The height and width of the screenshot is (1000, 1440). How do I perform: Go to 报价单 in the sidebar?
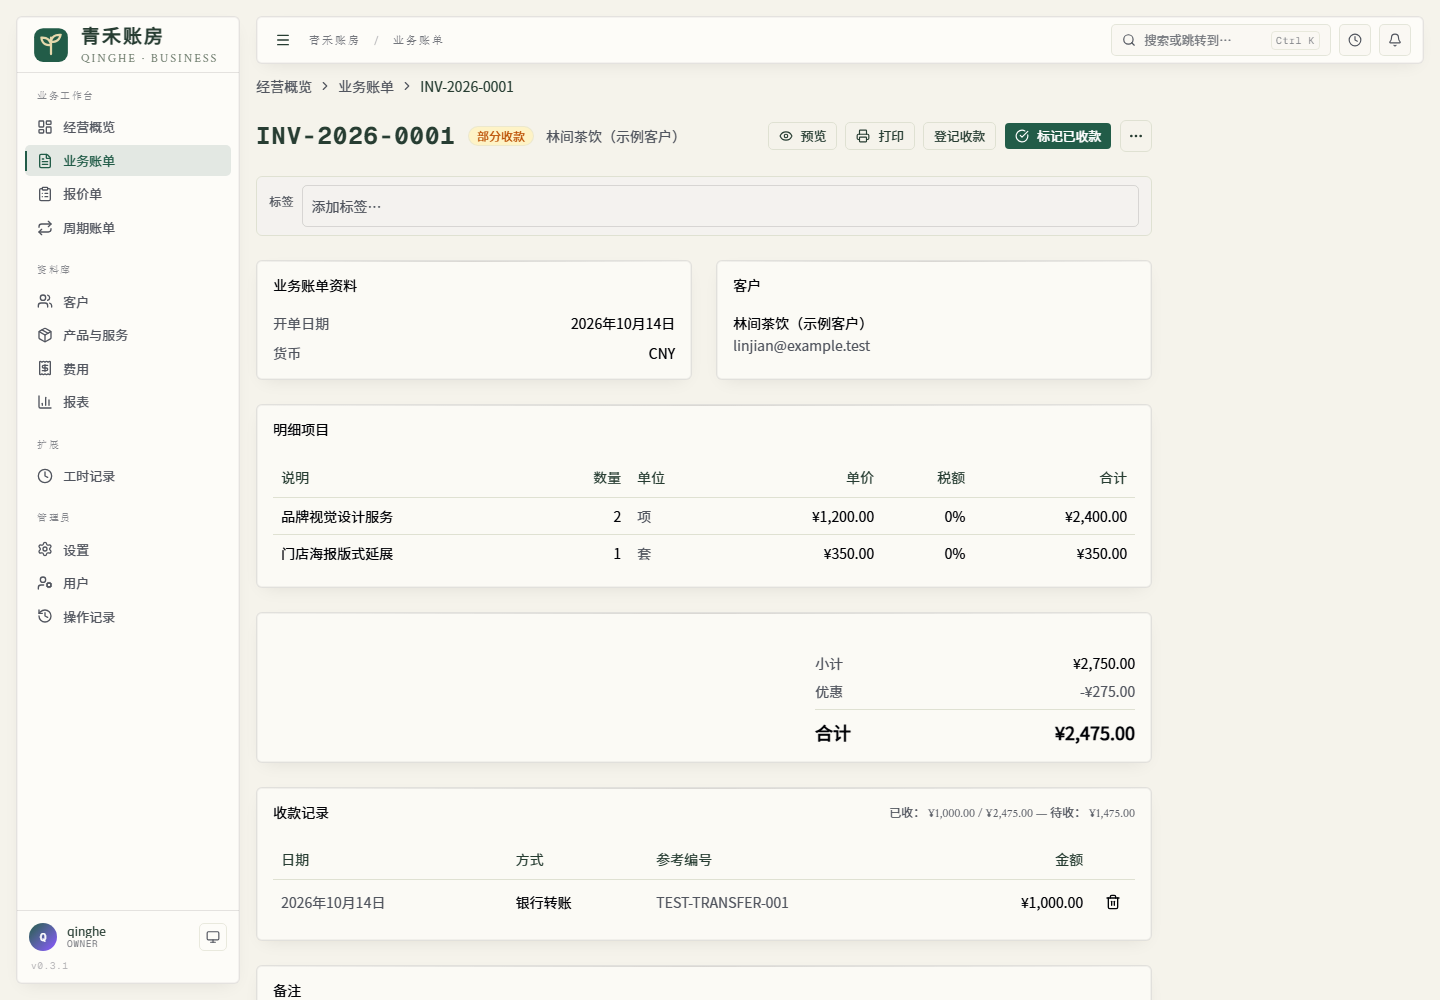(x=128, y=194)
